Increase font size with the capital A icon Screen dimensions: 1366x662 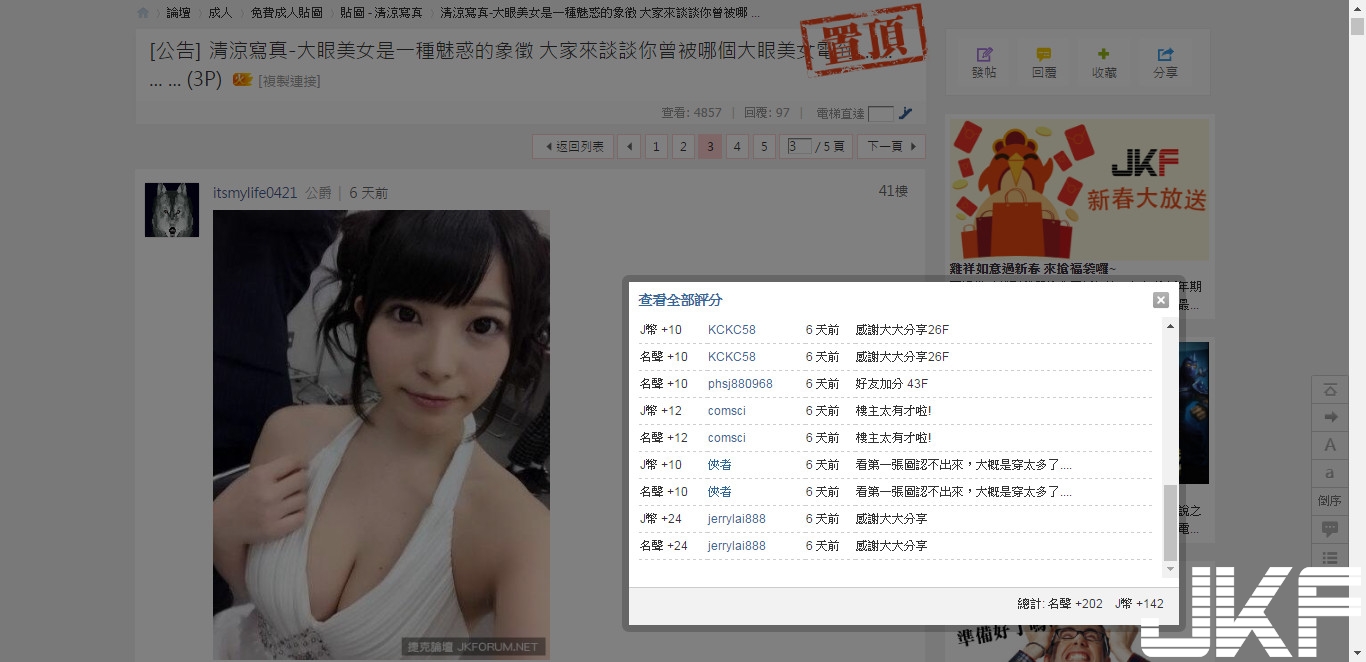coord(1330,446)
